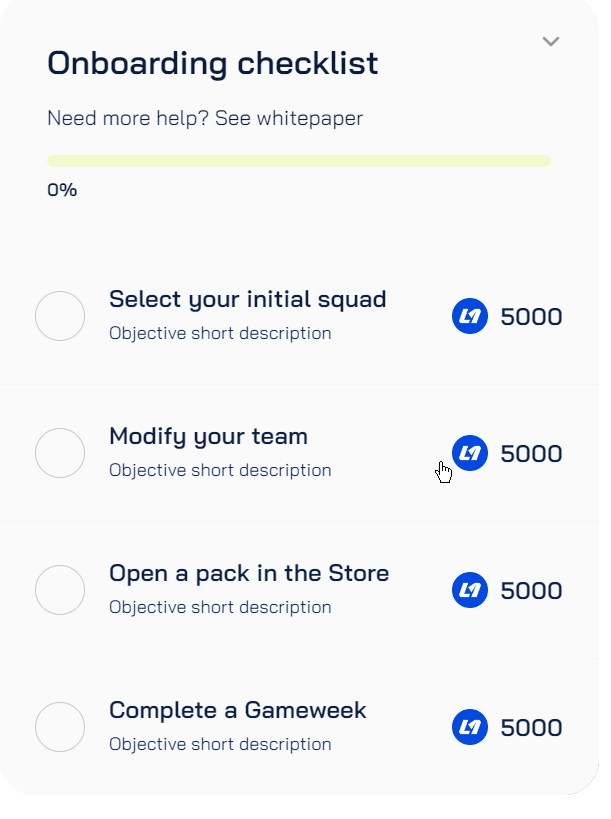
Task: Click Open a pack in the Store title
Action: (x=248, y=573)
